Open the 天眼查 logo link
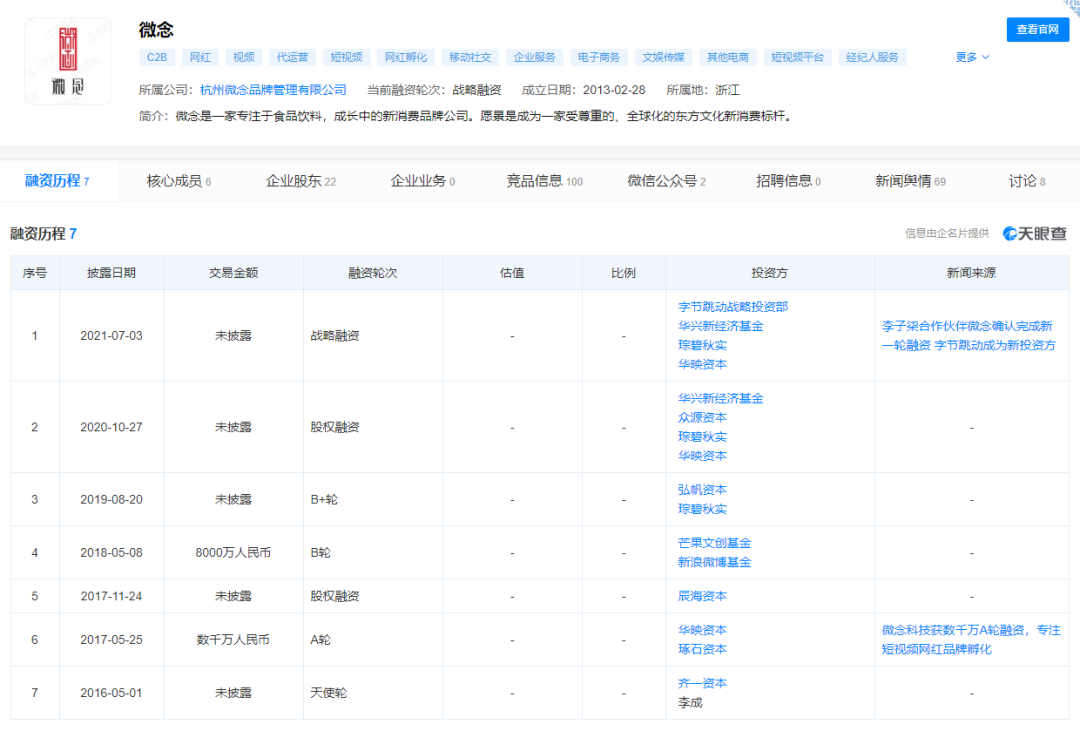 point(1035,234)
